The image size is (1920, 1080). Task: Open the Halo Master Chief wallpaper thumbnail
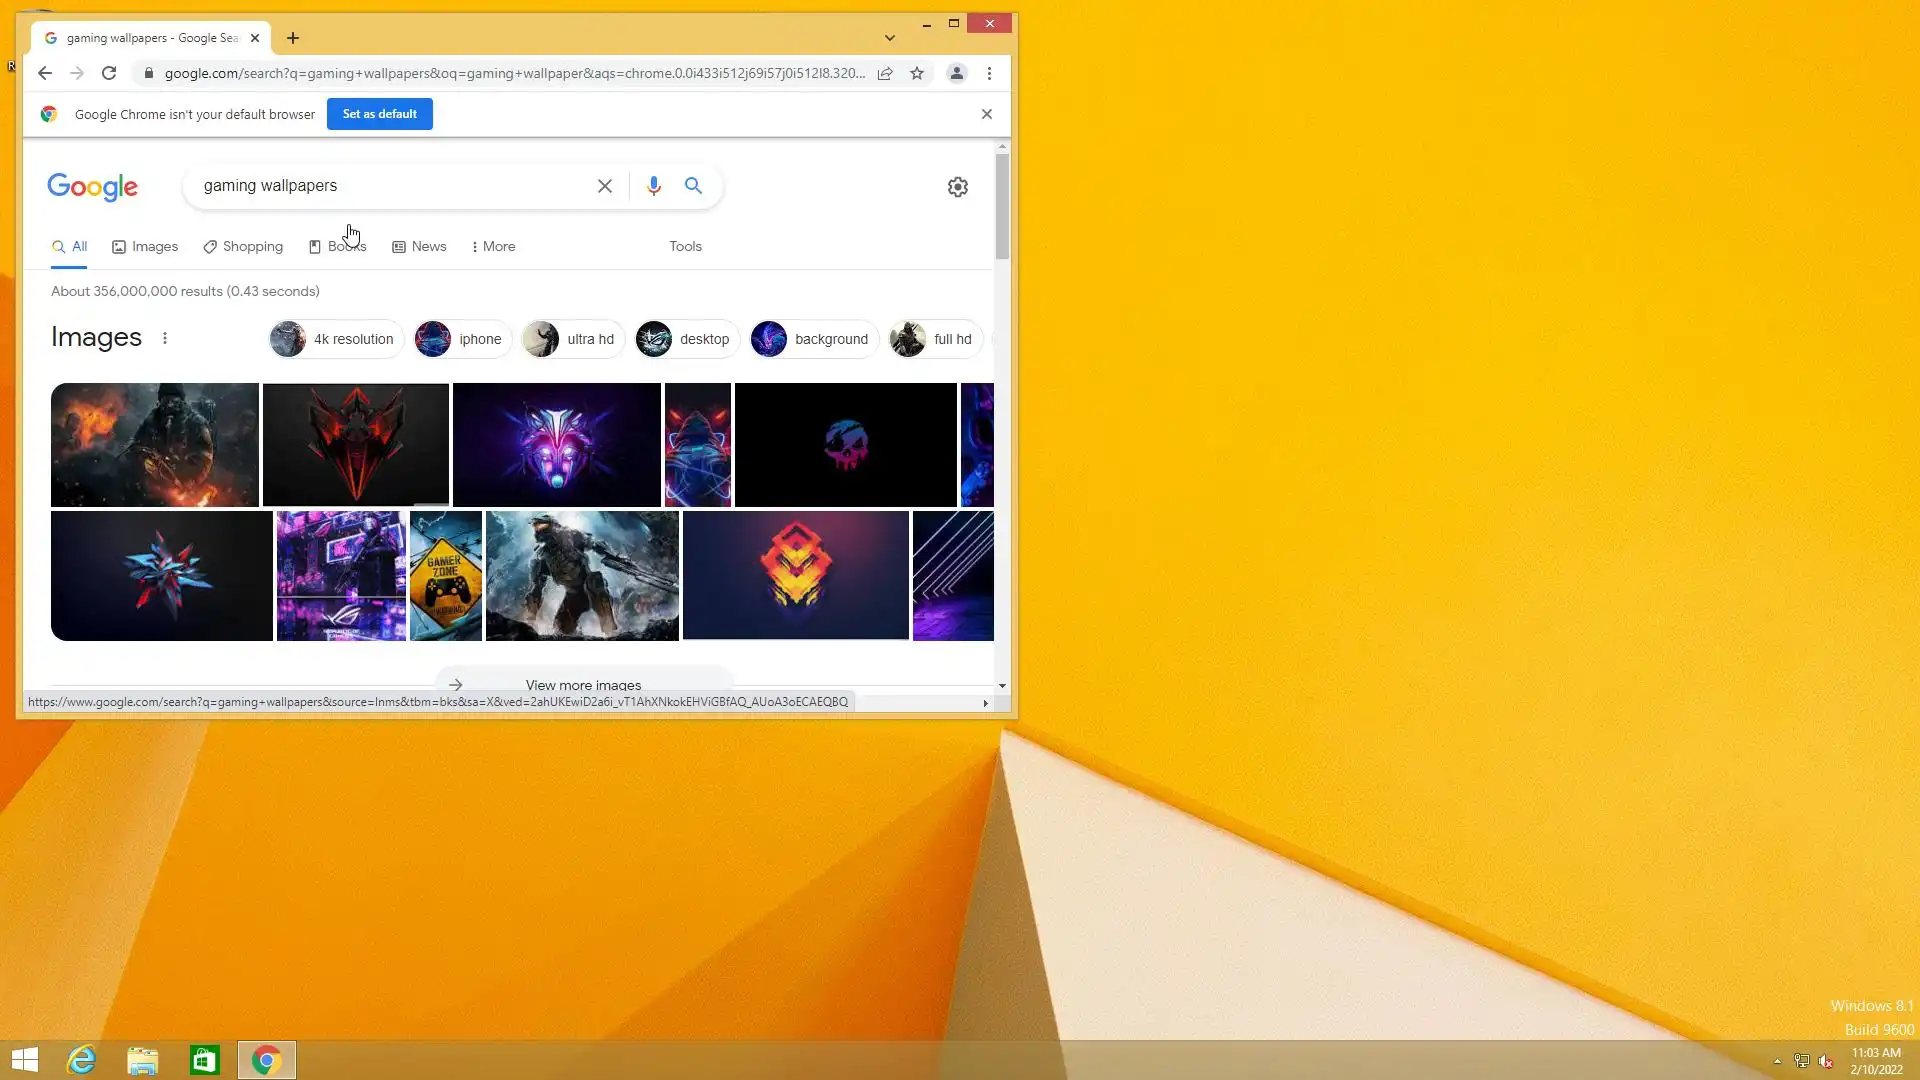(582, 575)
